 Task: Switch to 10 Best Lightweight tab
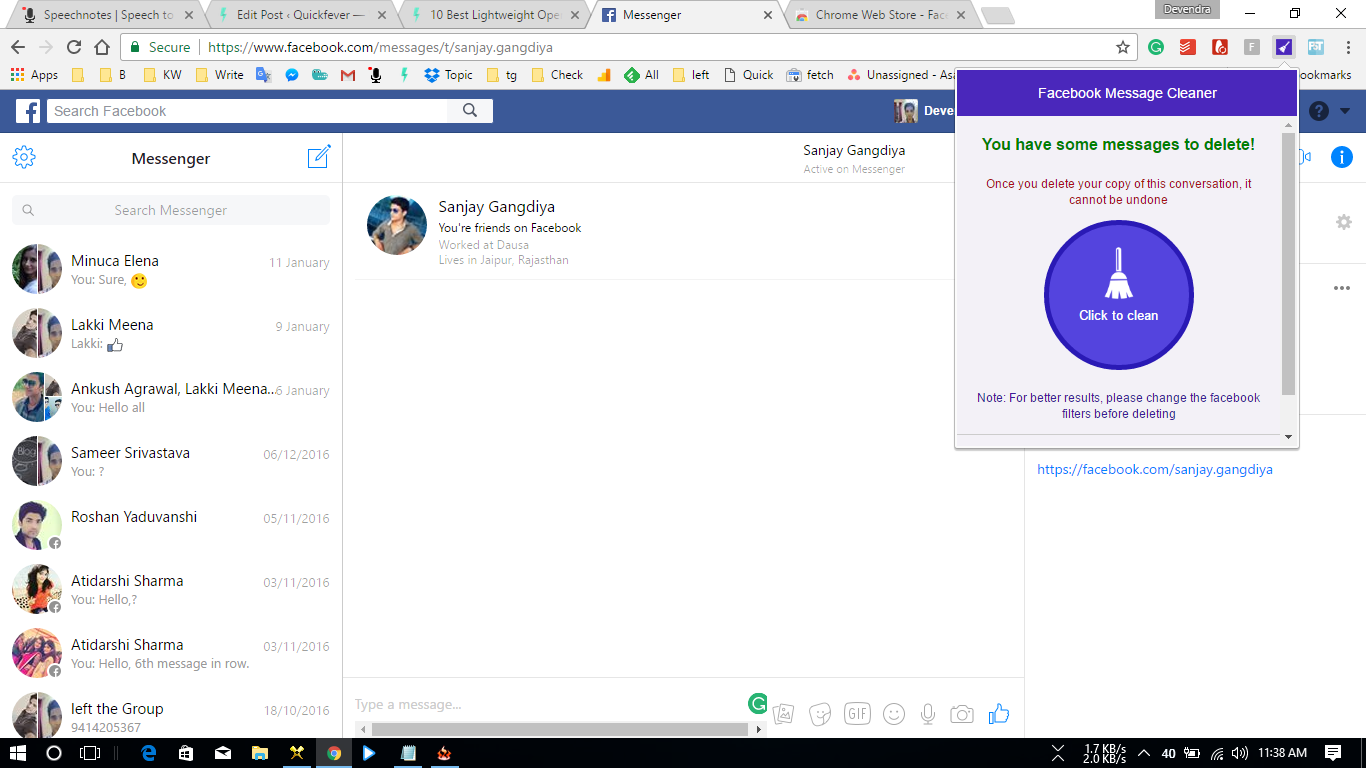[x=494, y=15]
